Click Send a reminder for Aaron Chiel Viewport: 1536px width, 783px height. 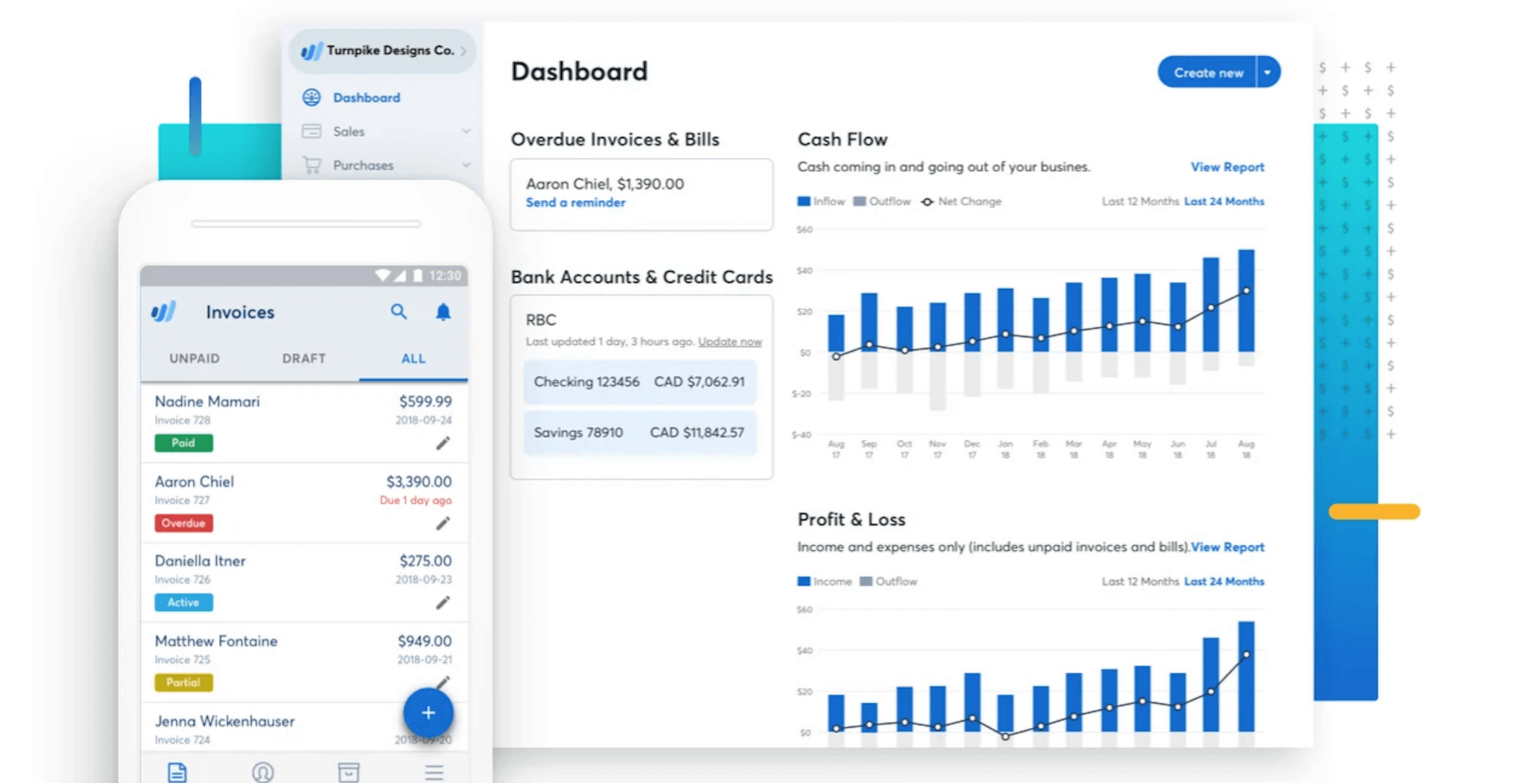pos(575,202)
